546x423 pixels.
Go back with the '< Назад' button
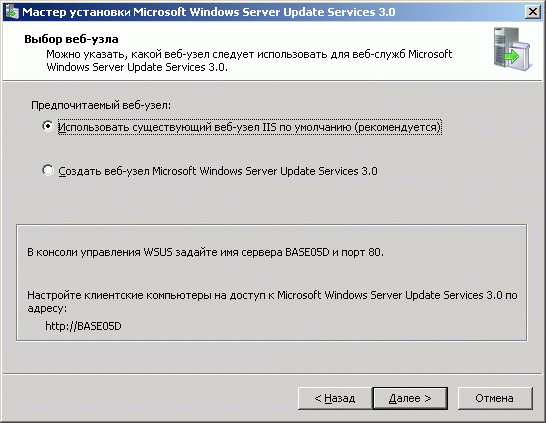click(335, 398)
